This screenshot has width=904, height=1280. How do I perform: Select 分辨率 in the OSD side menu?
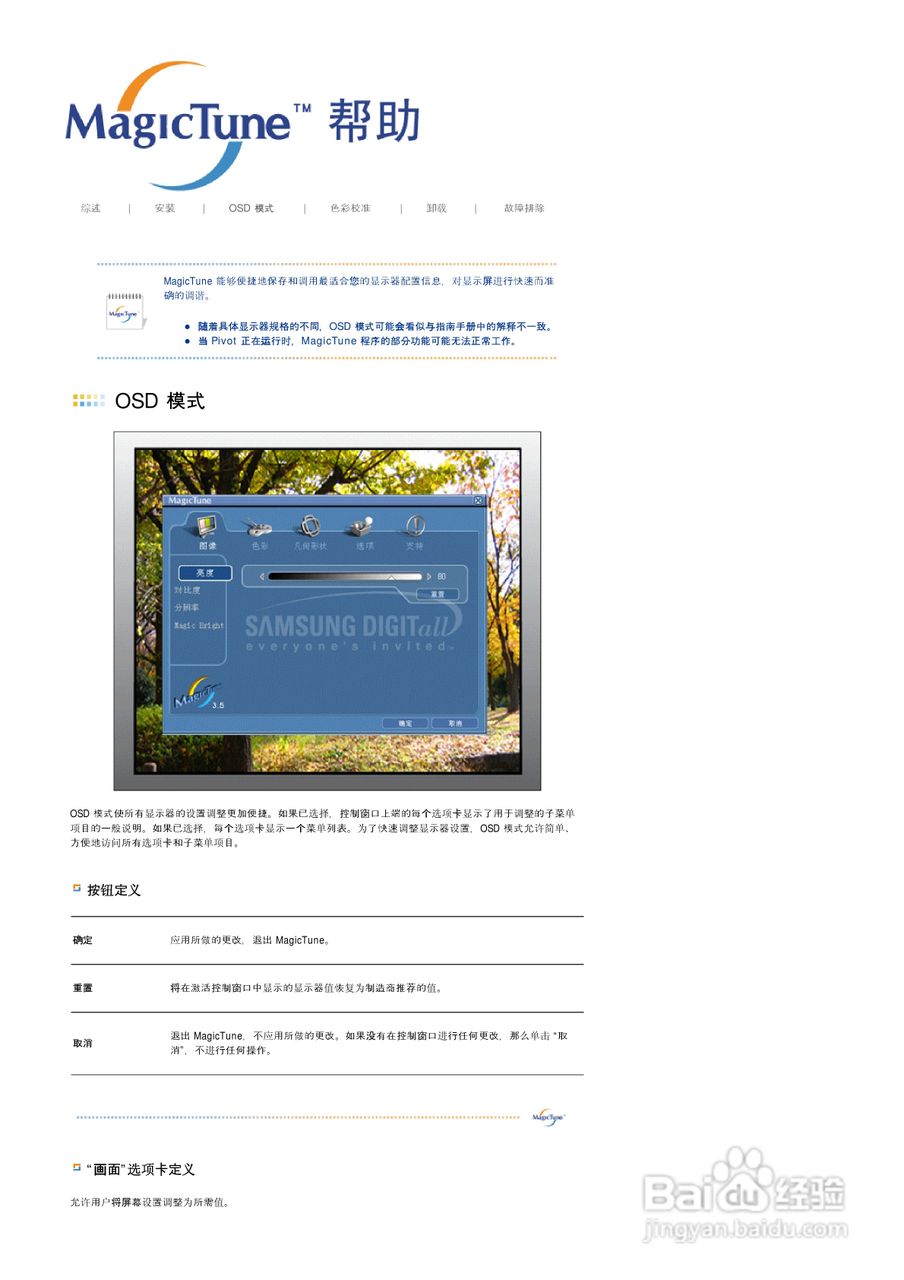187,607
